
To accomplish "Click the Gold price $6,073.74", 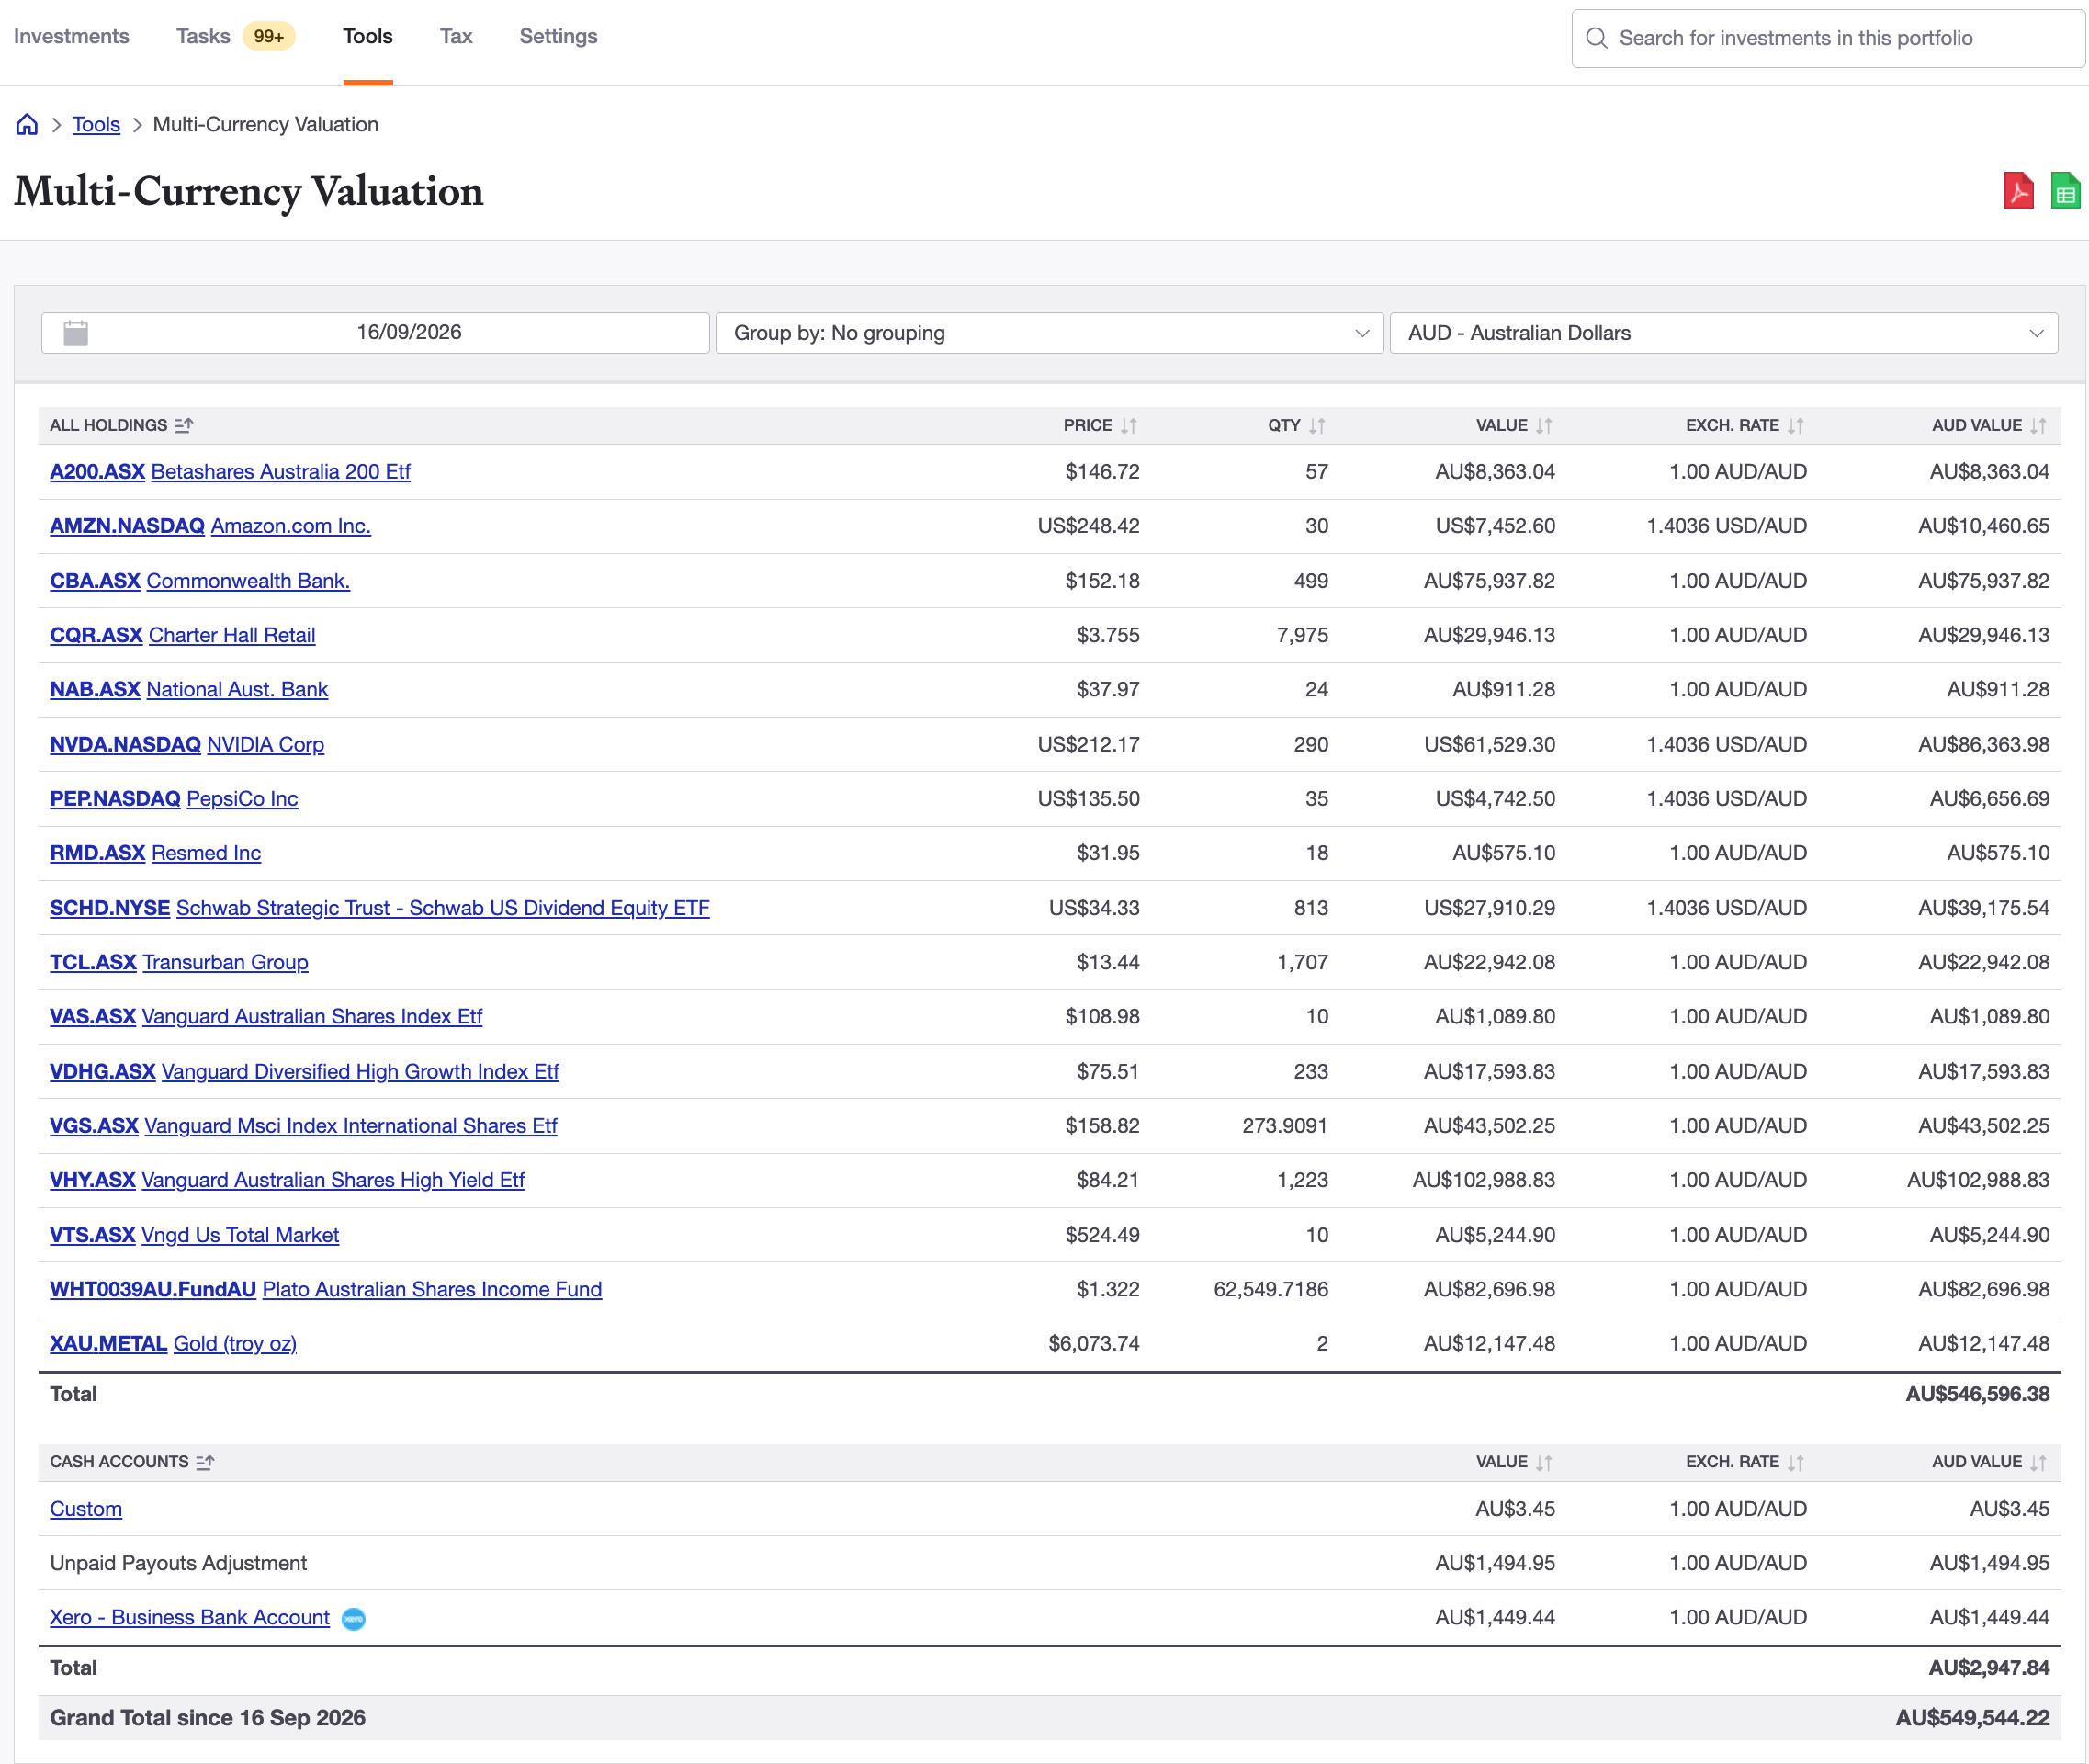I will point(1094,1343).
